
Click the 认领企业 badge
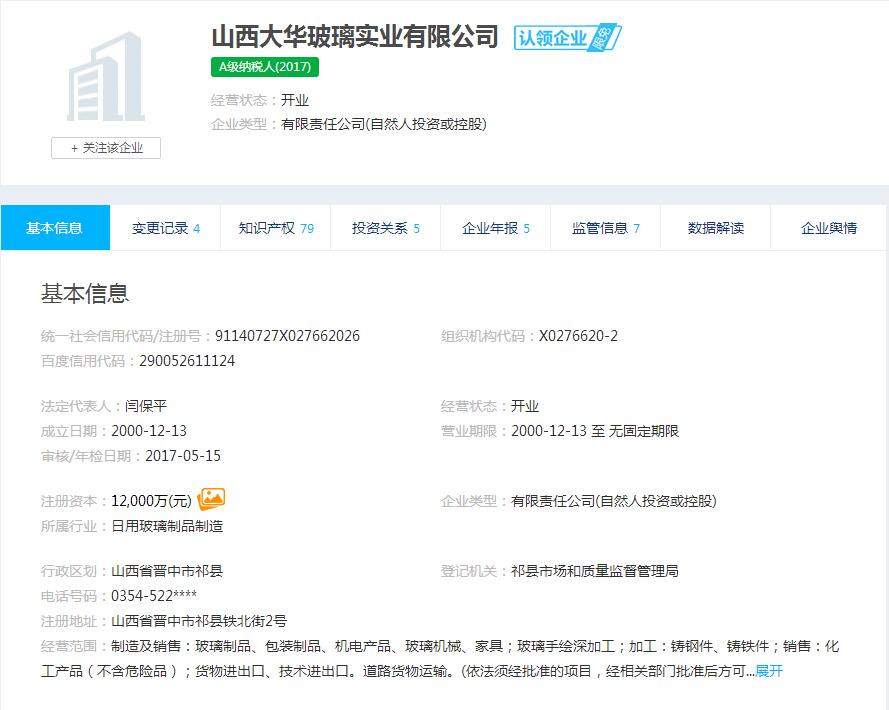pyautogui.click(x=568, y=38)
